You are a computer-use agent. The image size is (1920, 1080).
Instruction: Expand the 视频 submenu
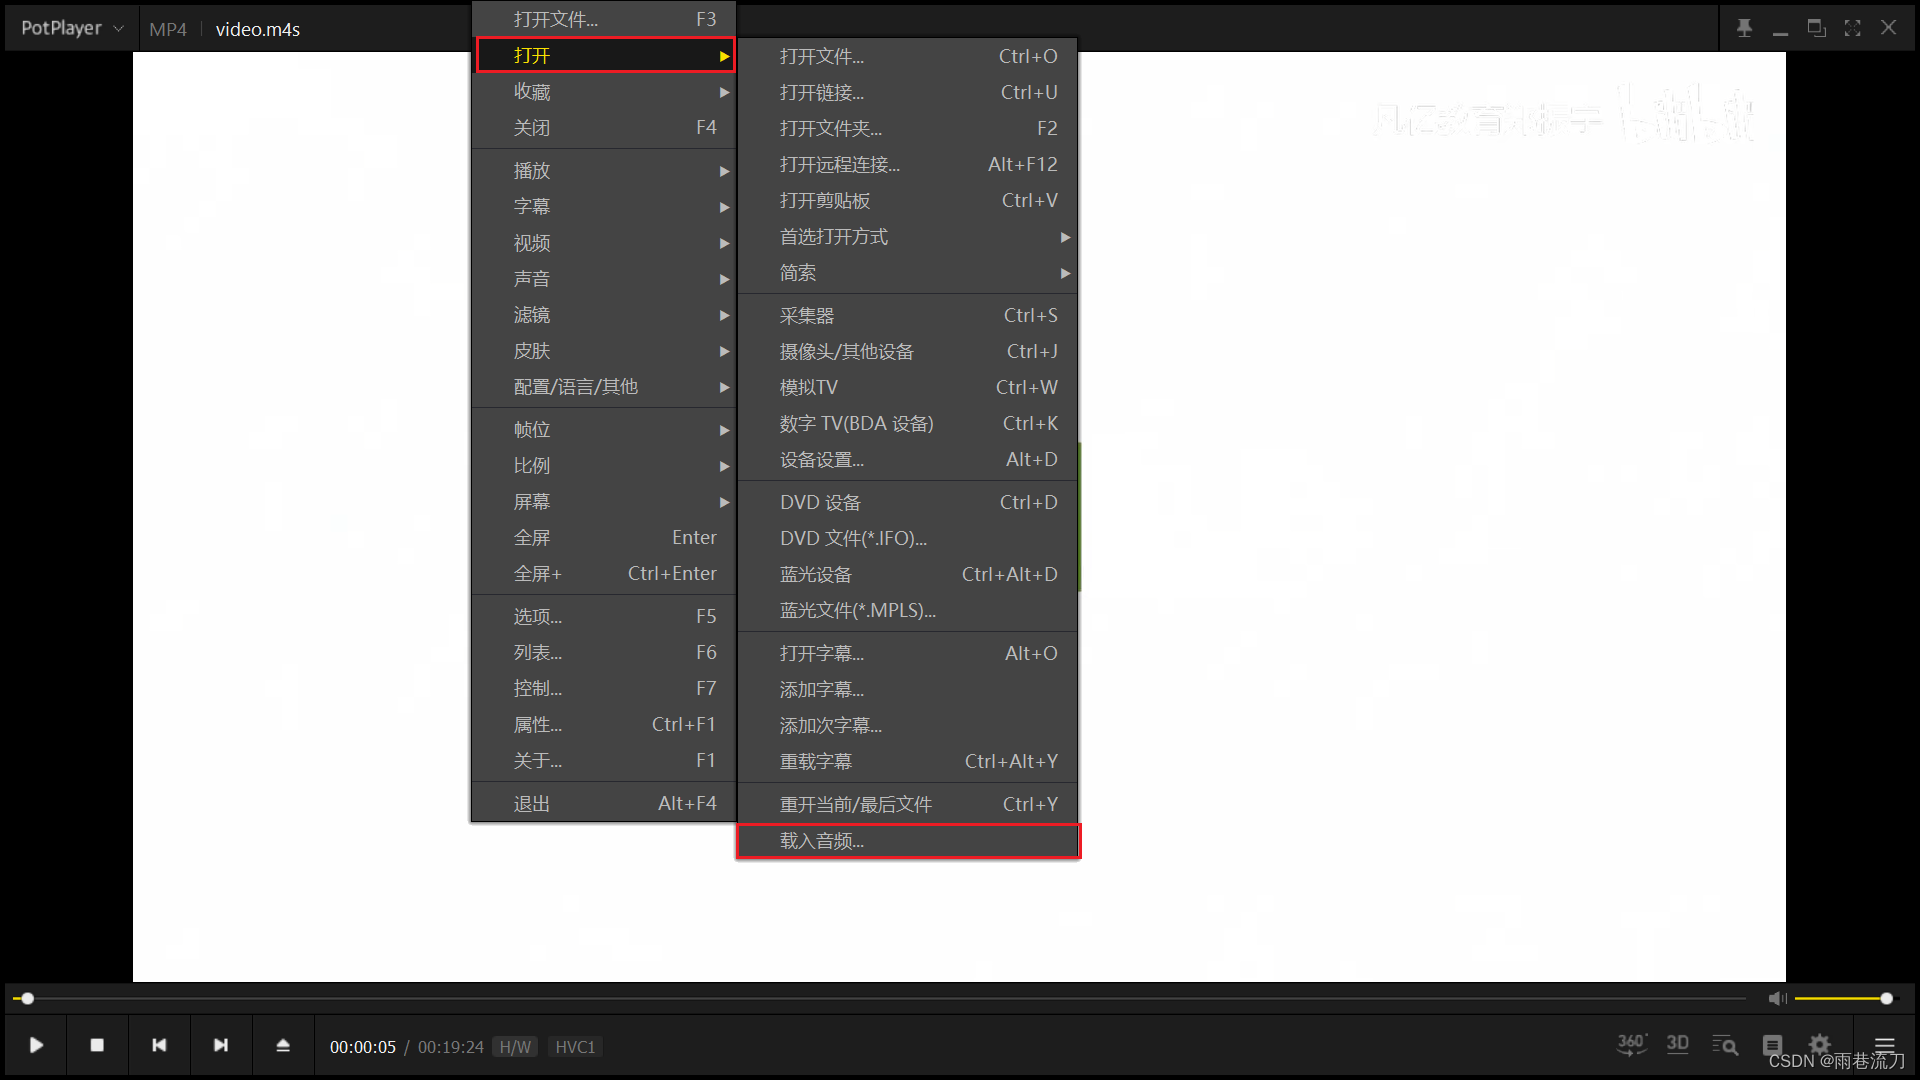point(605,243)
